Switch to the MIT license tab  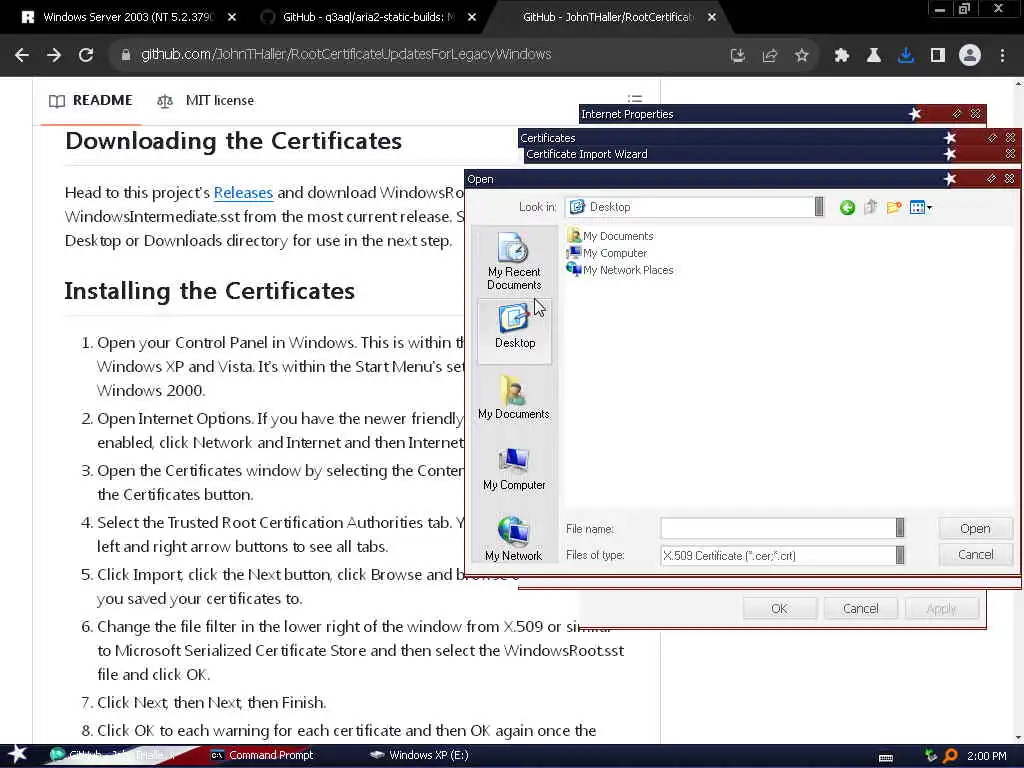[x=206, y=101]
